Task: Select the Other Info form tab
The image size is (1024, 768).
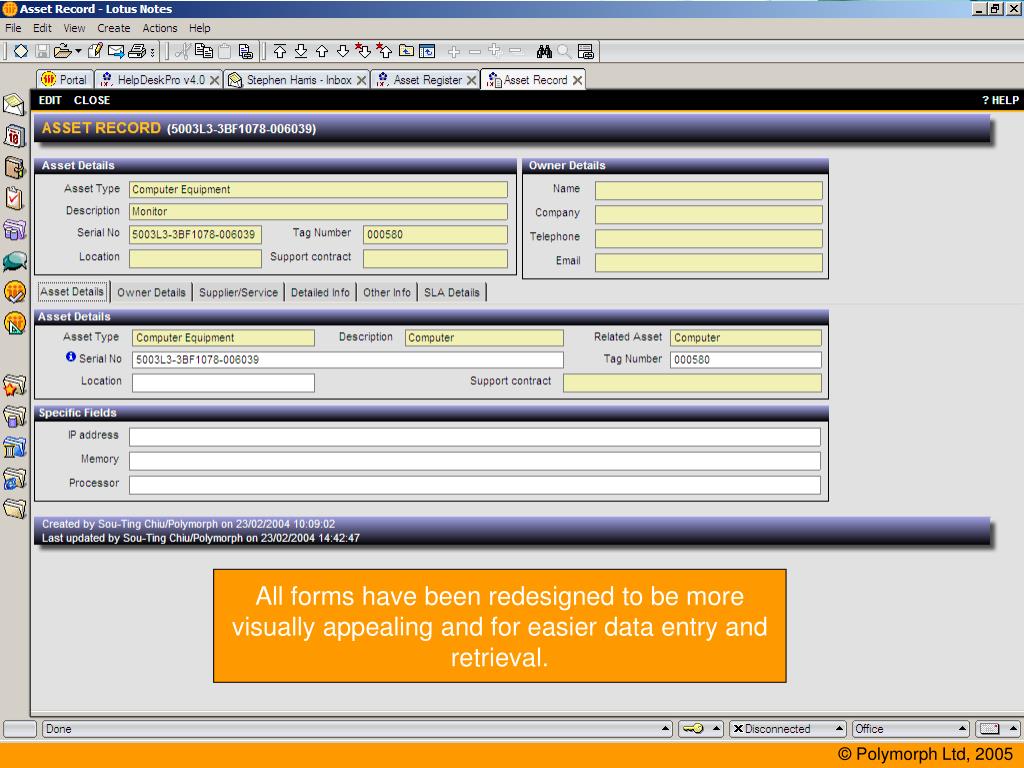Action: 387,293
